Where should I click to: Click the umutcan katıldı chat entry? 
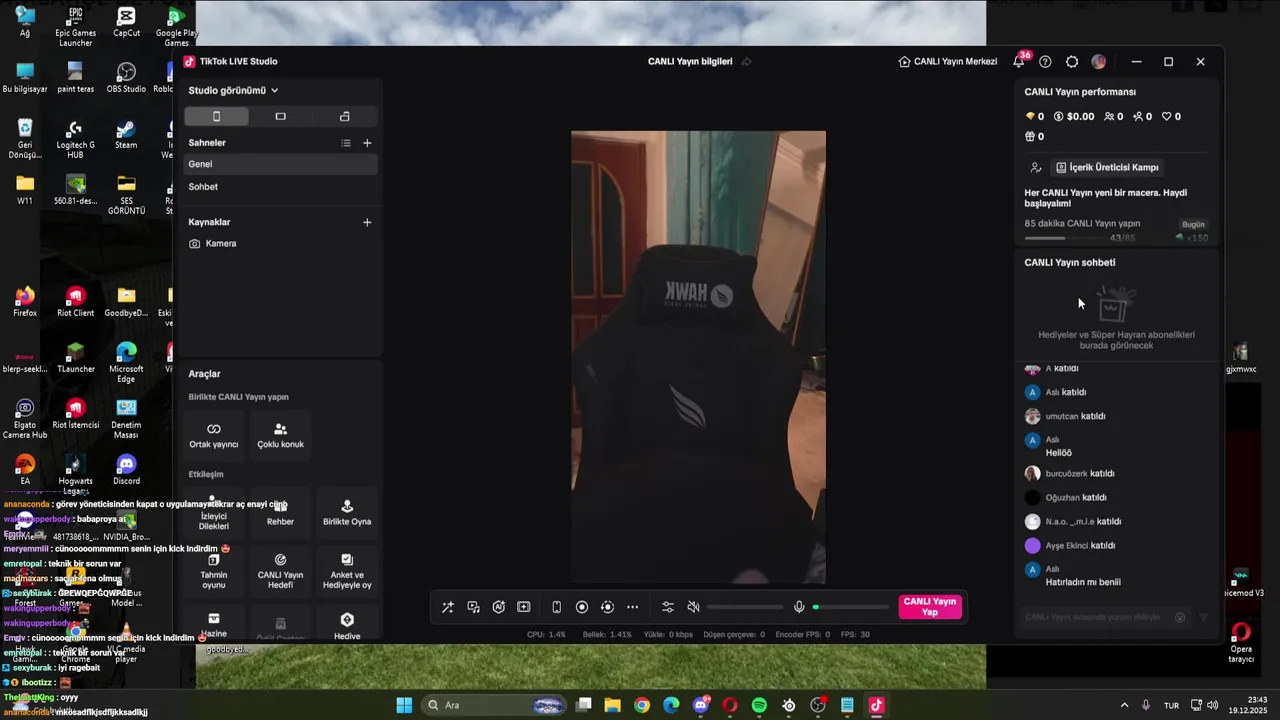(1075, 416)
